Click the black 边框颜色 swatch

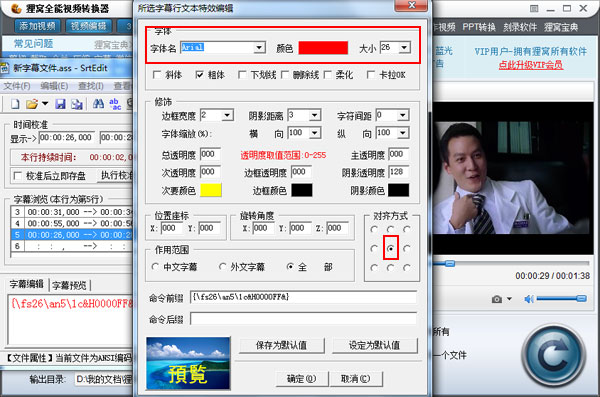point(302,190)
